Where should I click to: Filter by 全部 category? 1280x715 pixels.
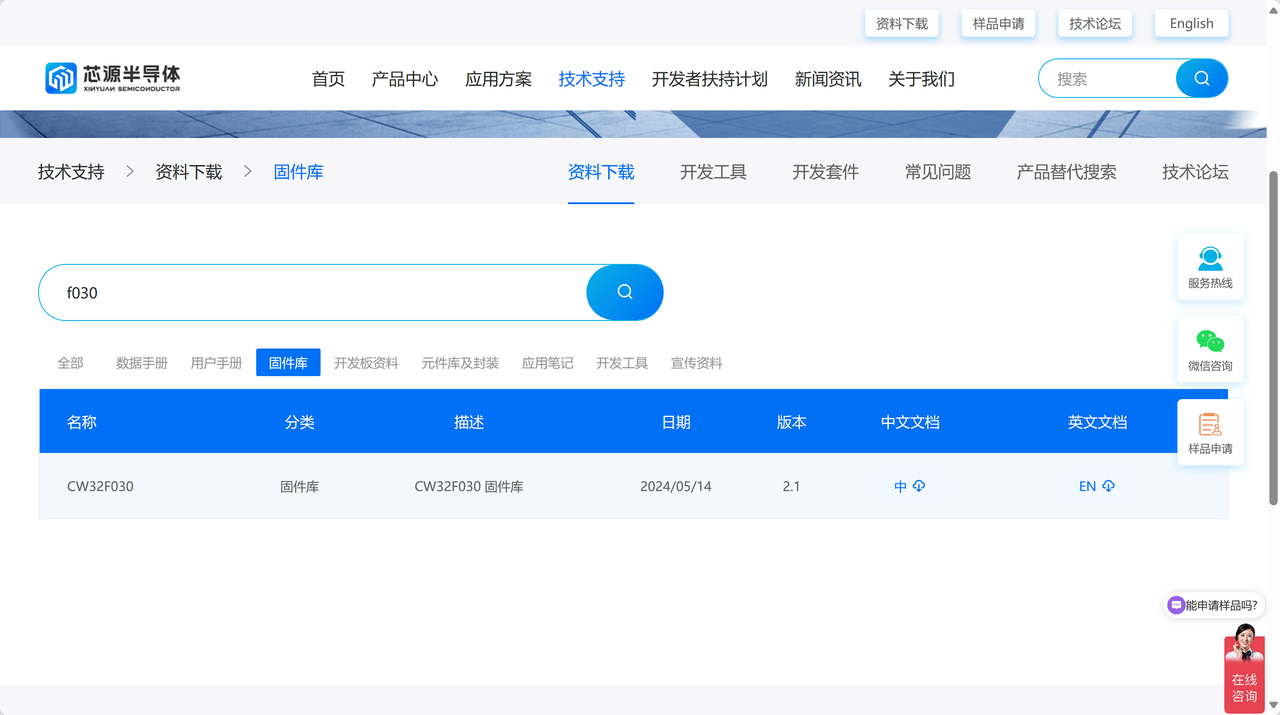click(x=71, y=363)
